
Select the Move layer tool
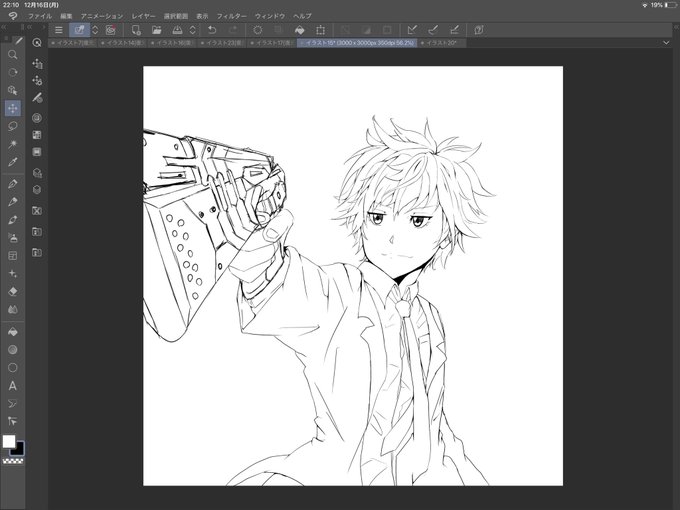click(x=13, y=108)
